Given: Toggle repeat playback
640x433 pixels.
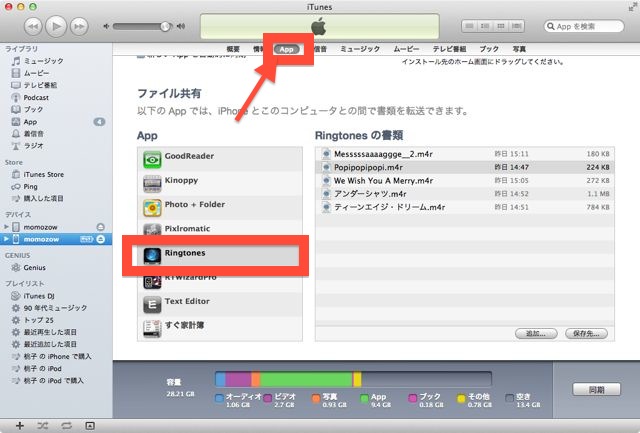Looking at the screenshot, I should click(67, 426).
